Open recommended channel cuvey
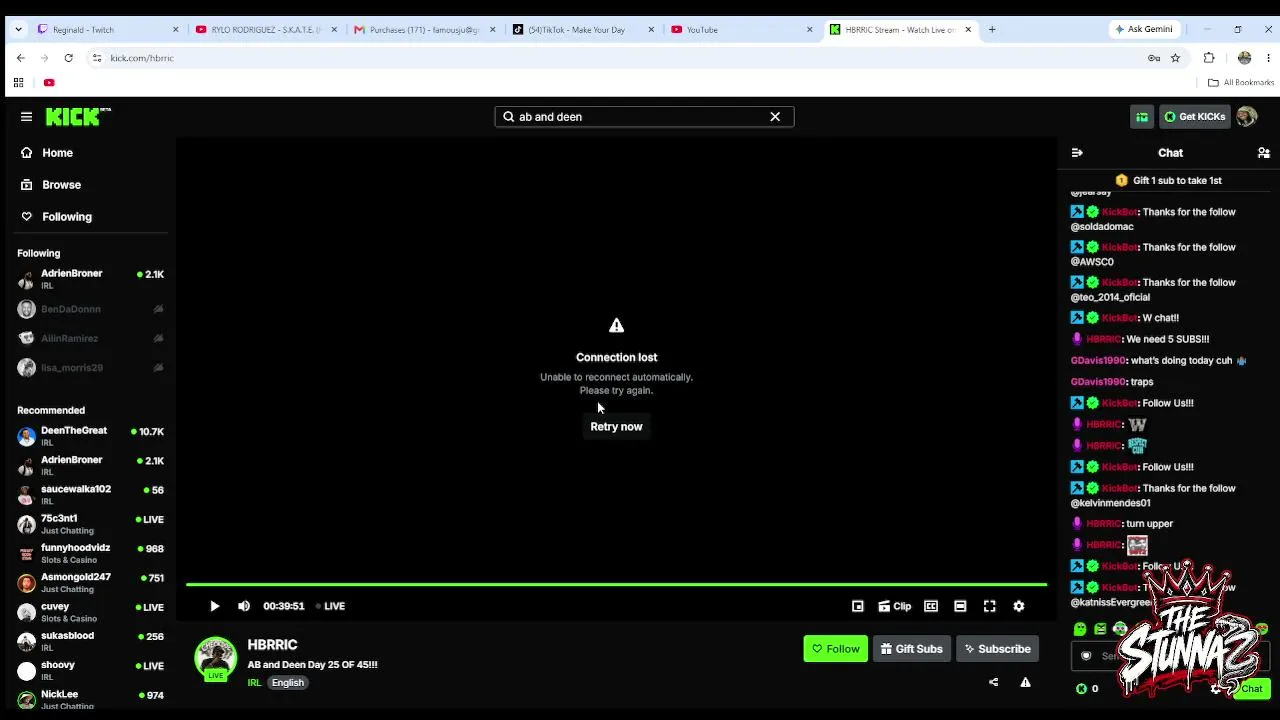Image resolution: width=1280 pixels, height=720 pixels. click(90, 611)
